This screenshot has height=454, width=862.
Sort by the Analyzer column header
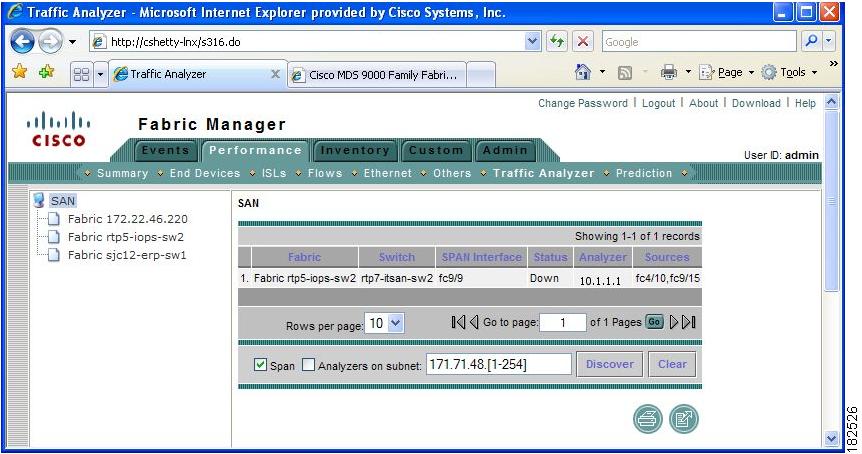coord(603,257)
